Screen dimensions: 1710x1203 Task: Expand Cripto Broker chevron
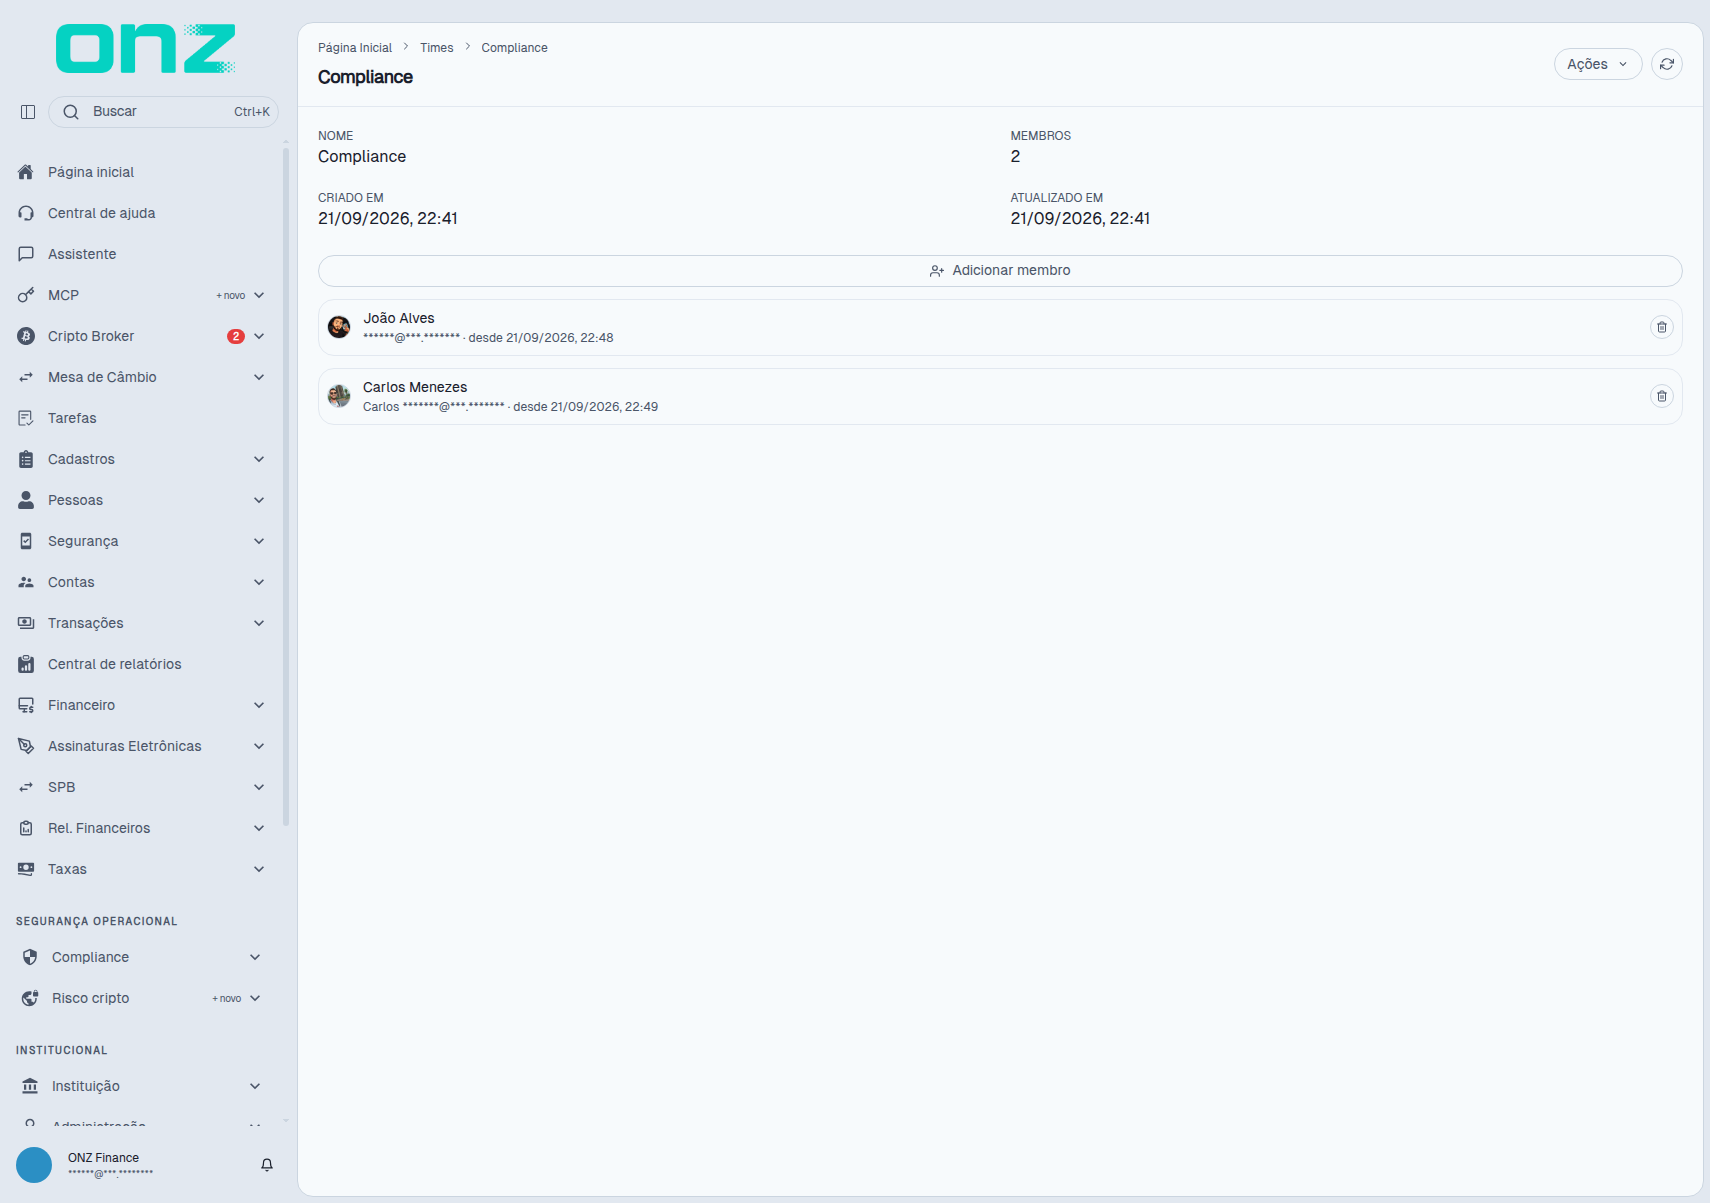coord(259,336)
